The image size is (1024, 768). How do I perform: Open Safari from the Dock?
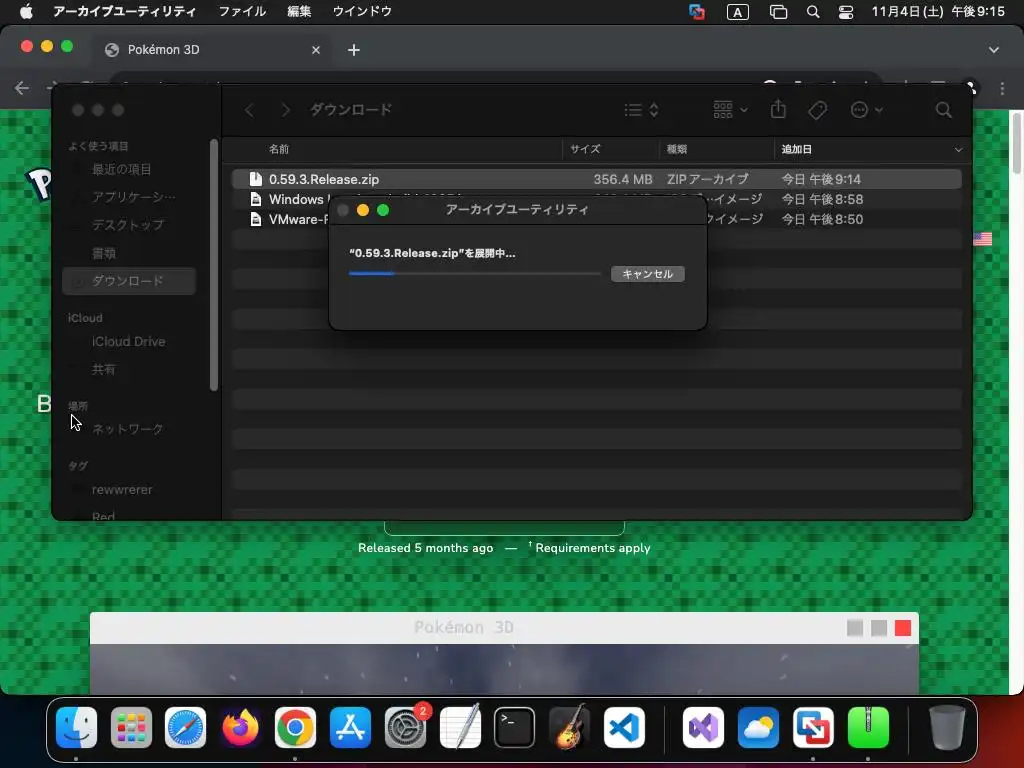pos(185,727)
